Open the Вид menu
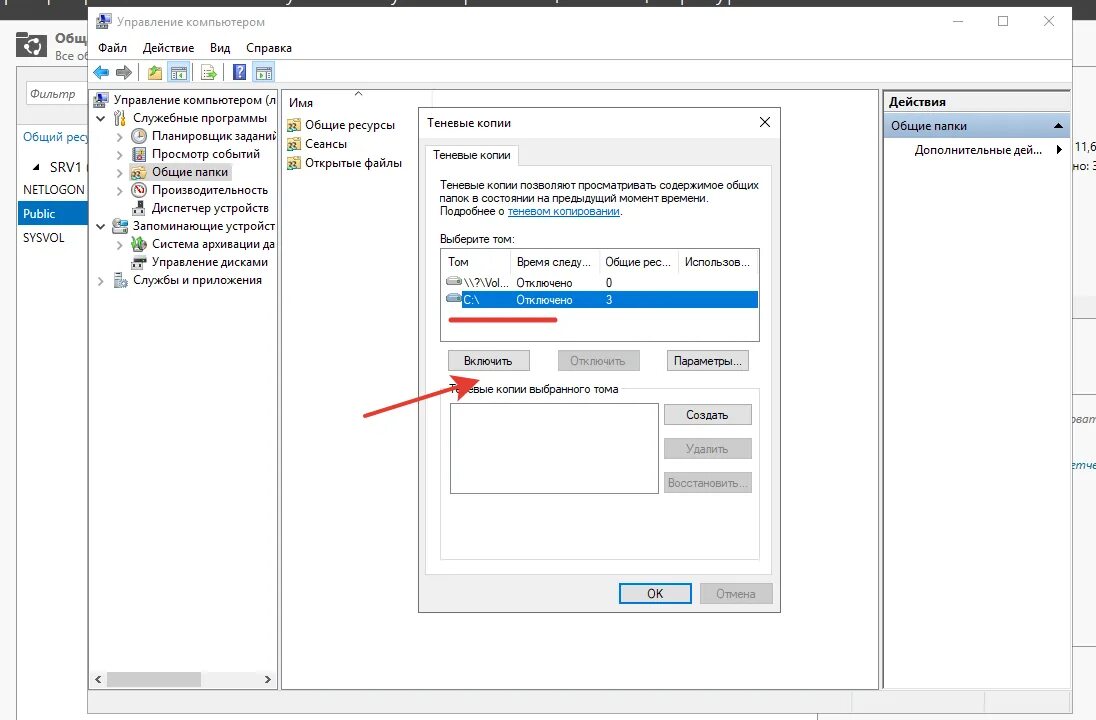The image size is (1096, 720). pyautogui.click(x=220, y=48)
